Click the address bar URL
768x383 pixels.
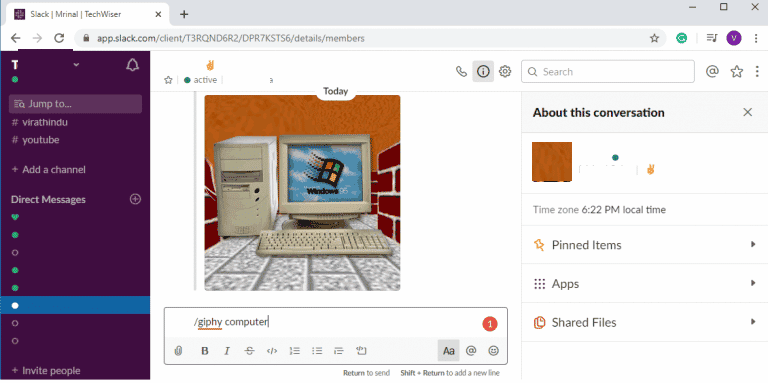click(x=230, y=38)
